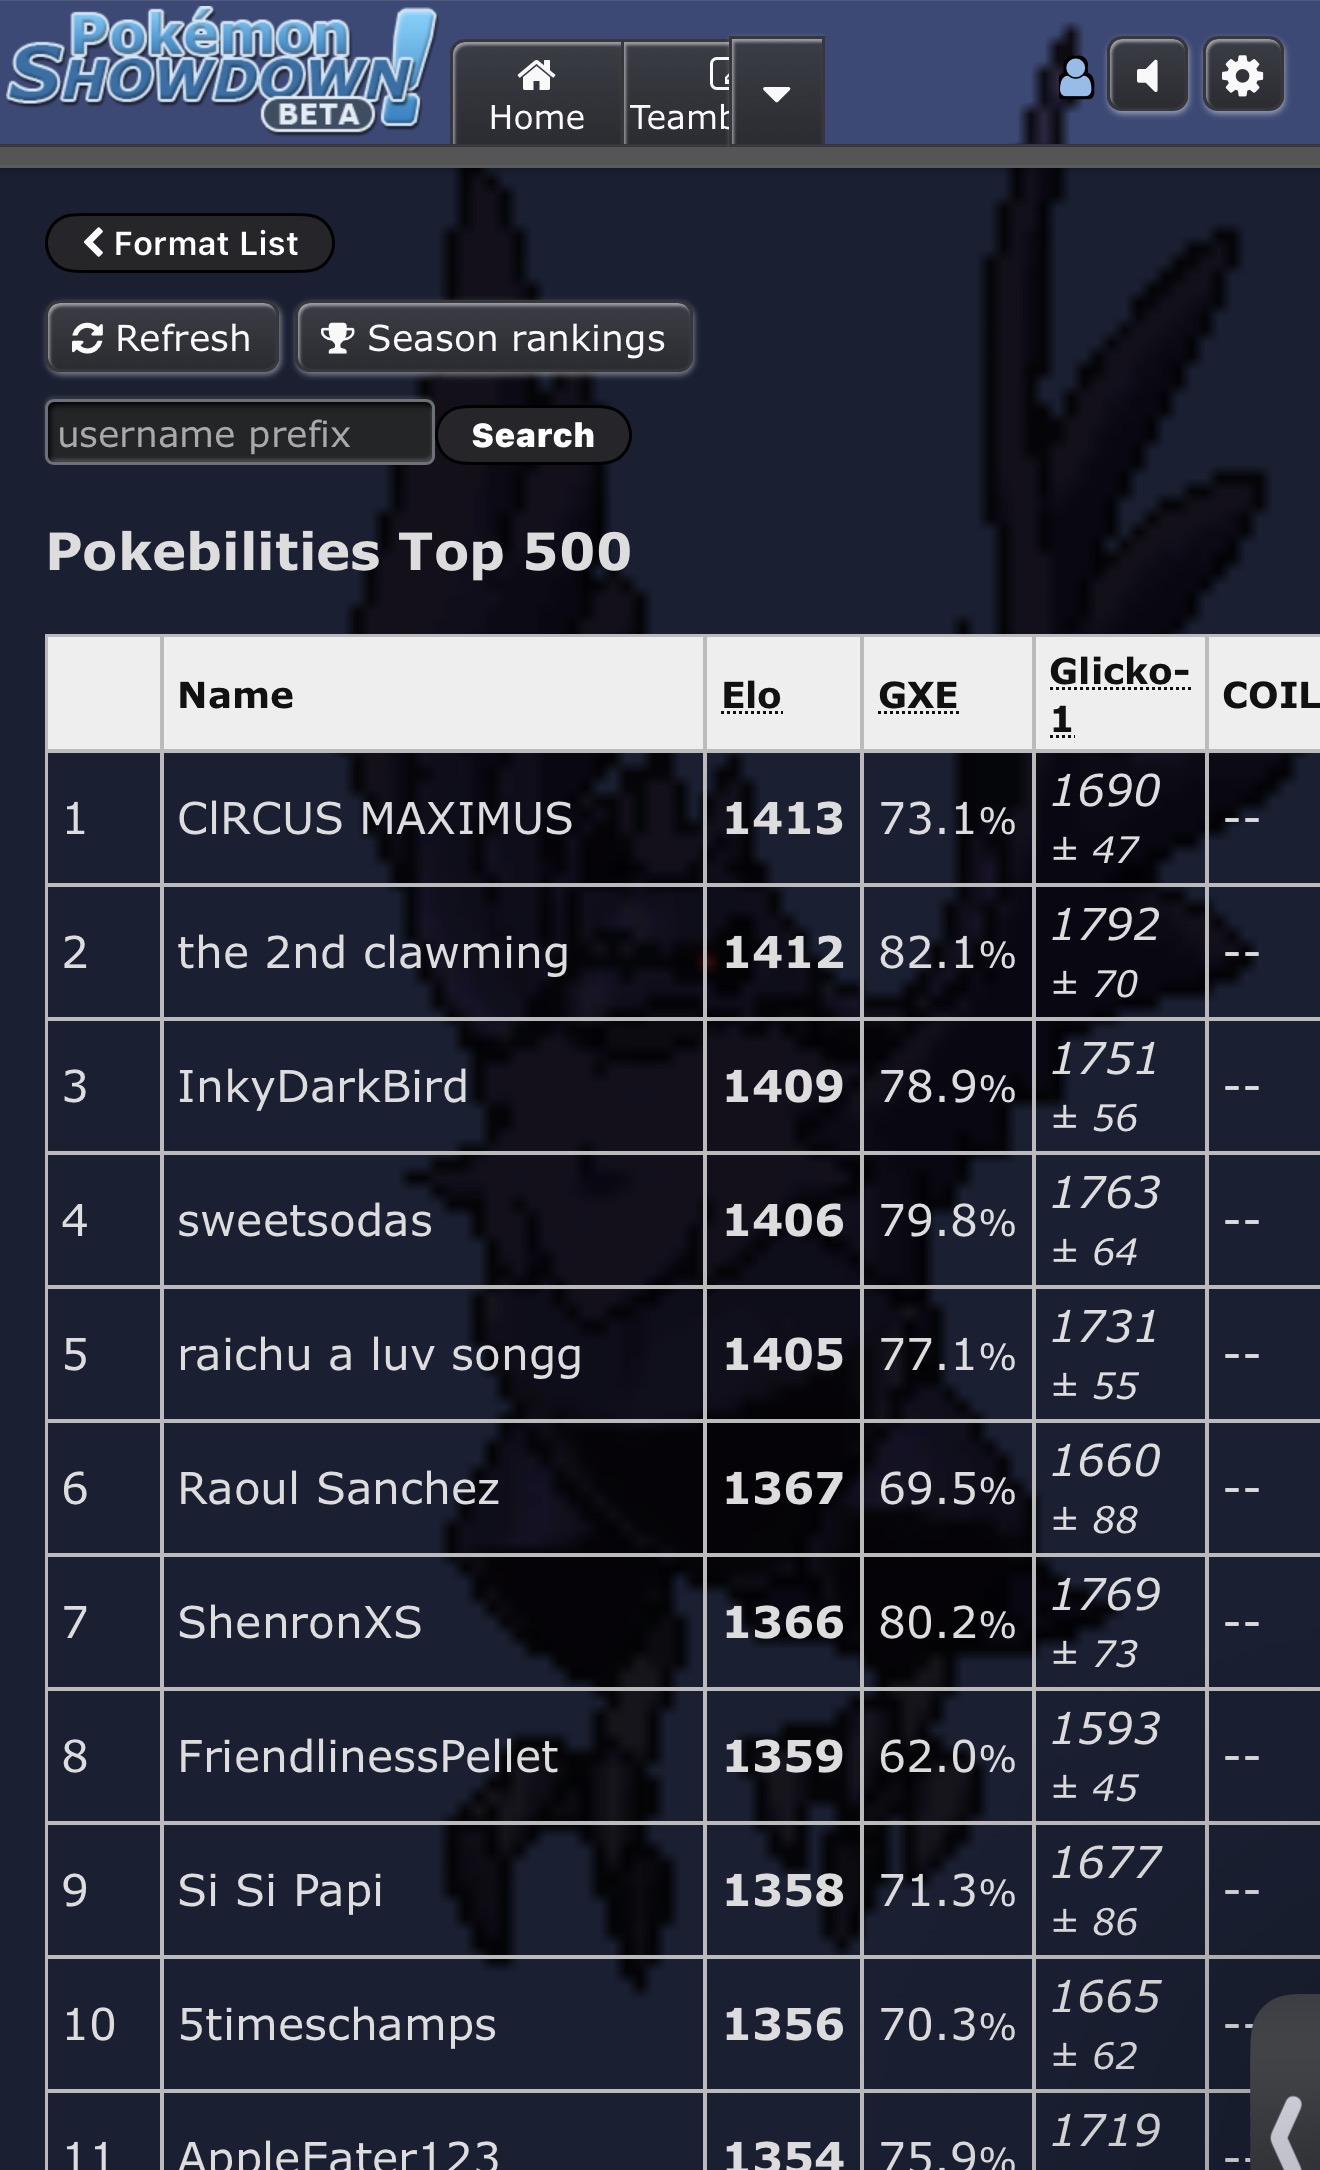This screenshot has width=1320, height=2170.
Task: Open the Teambuilder tab
Action: [679, 95]
